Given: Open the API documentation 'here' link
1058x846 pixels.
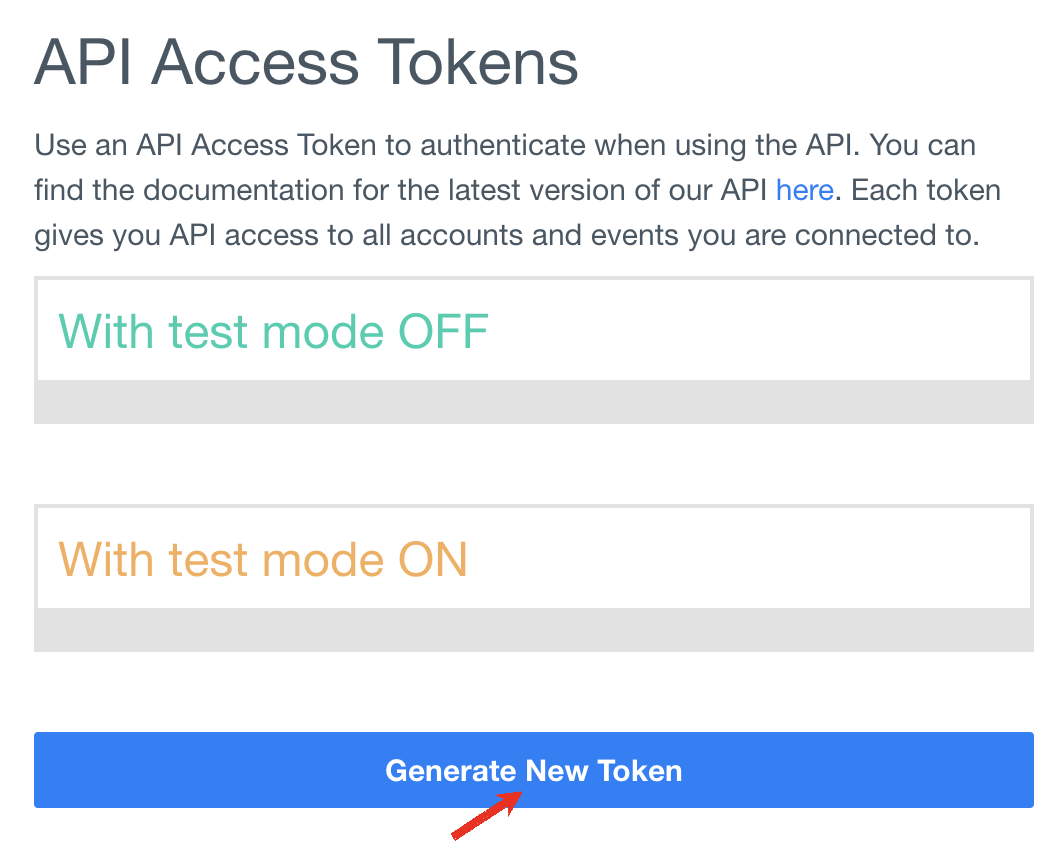Looking at the screenshot, I should coord(804,190).
